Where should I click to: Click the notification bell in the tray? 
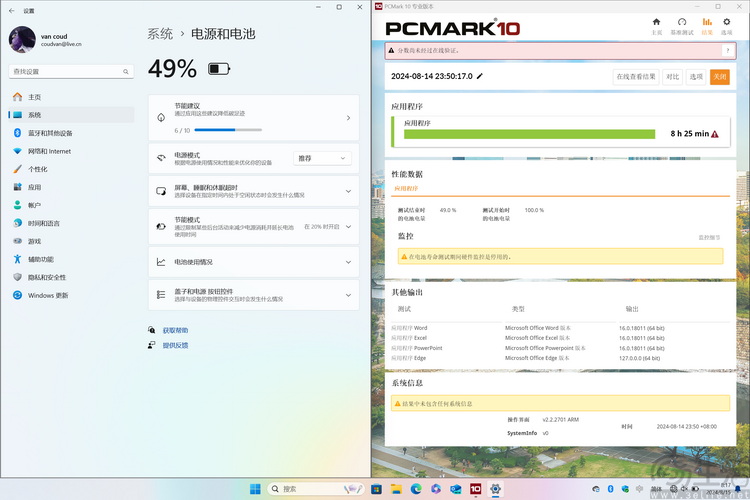738,489
